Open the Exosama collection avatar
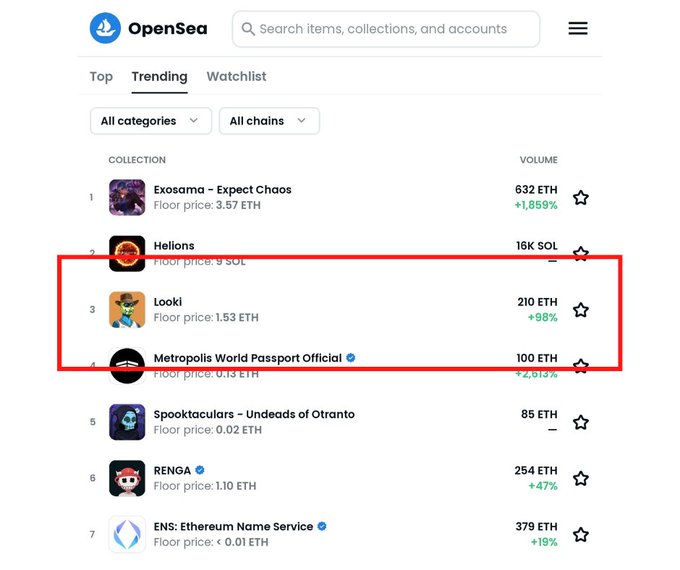Image resolution: width=680 pixels, height=570 pixels. tap(127, 197)
